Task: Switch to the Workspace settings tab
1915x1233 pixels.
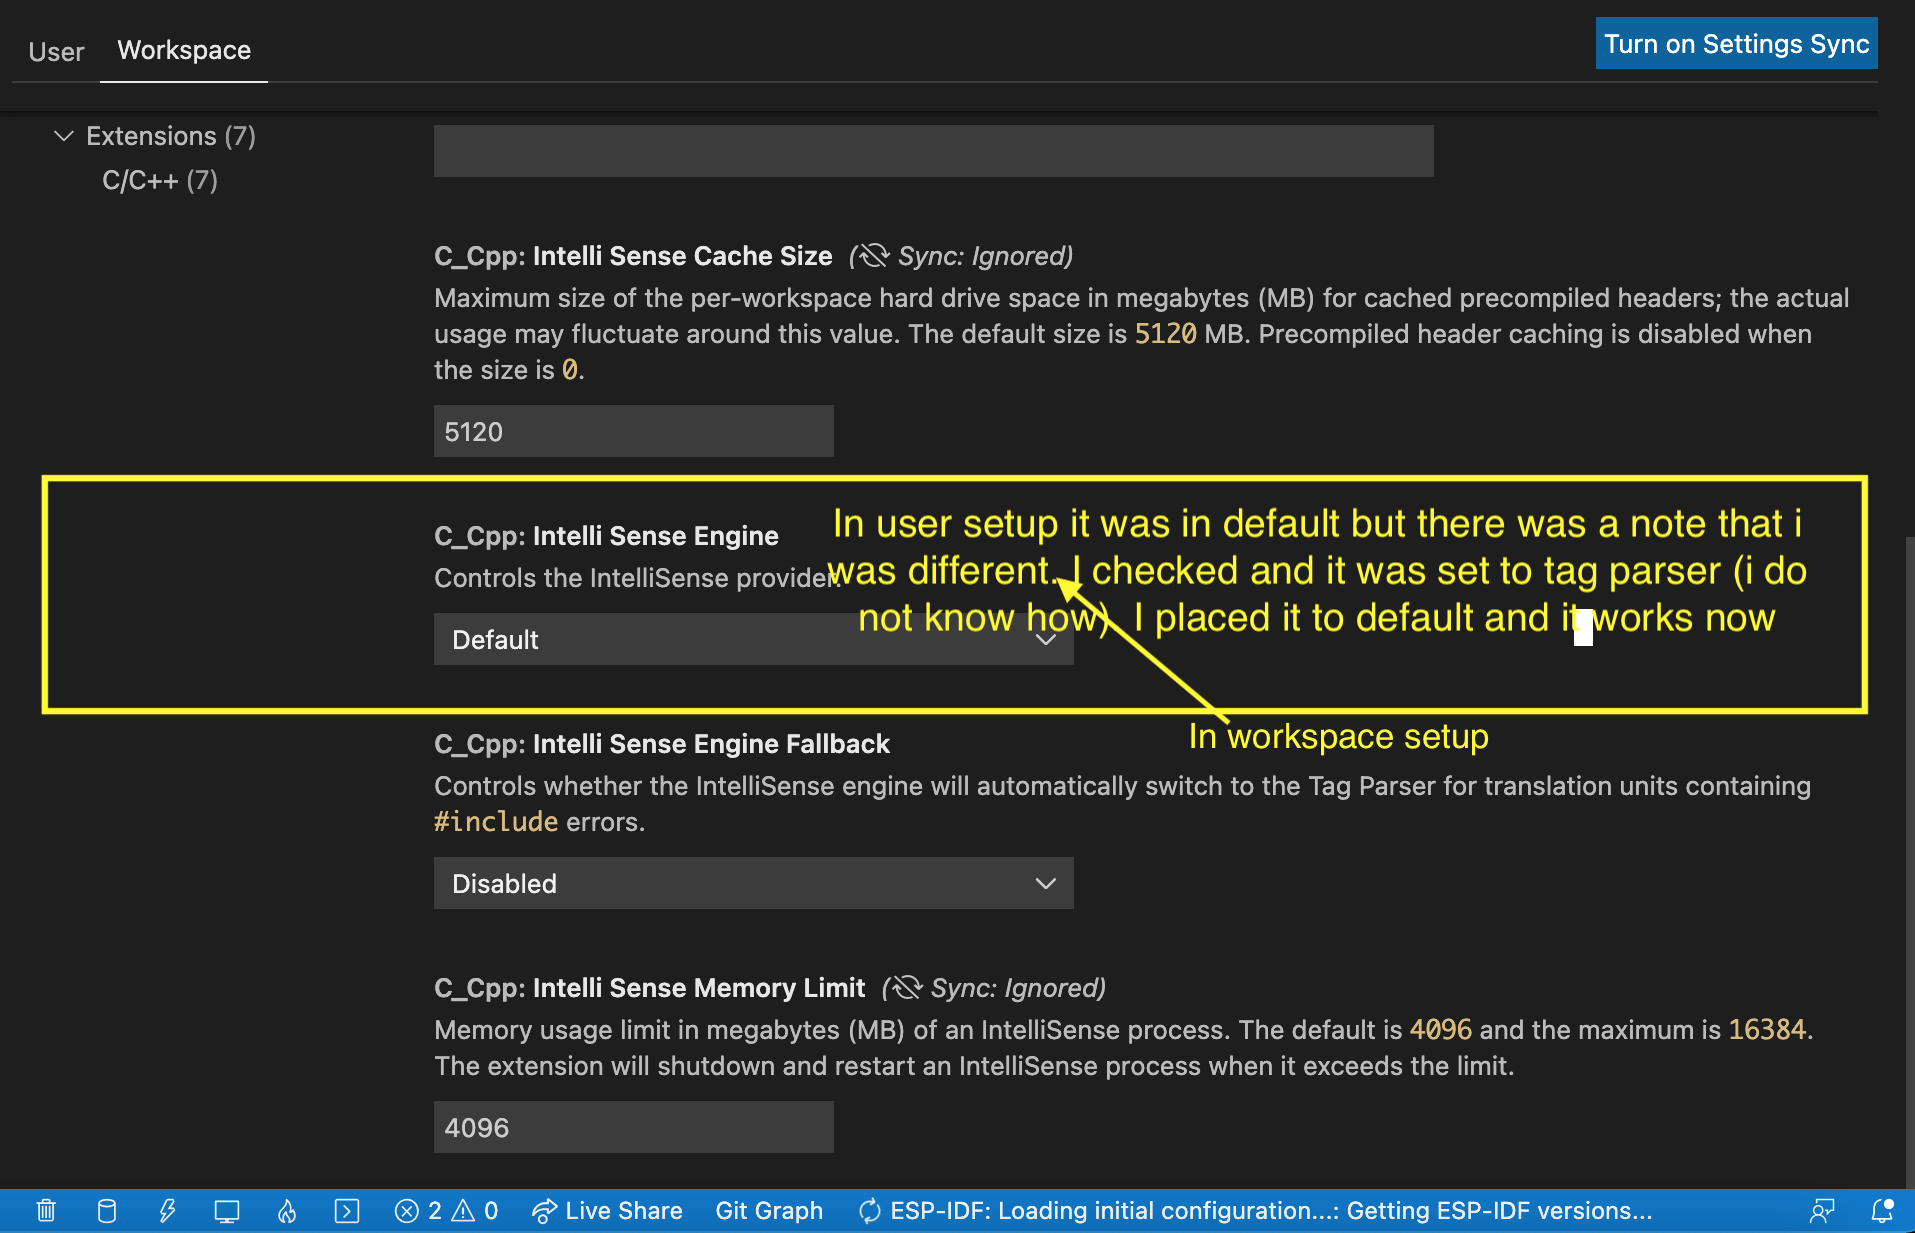Action: coord(183,51)
